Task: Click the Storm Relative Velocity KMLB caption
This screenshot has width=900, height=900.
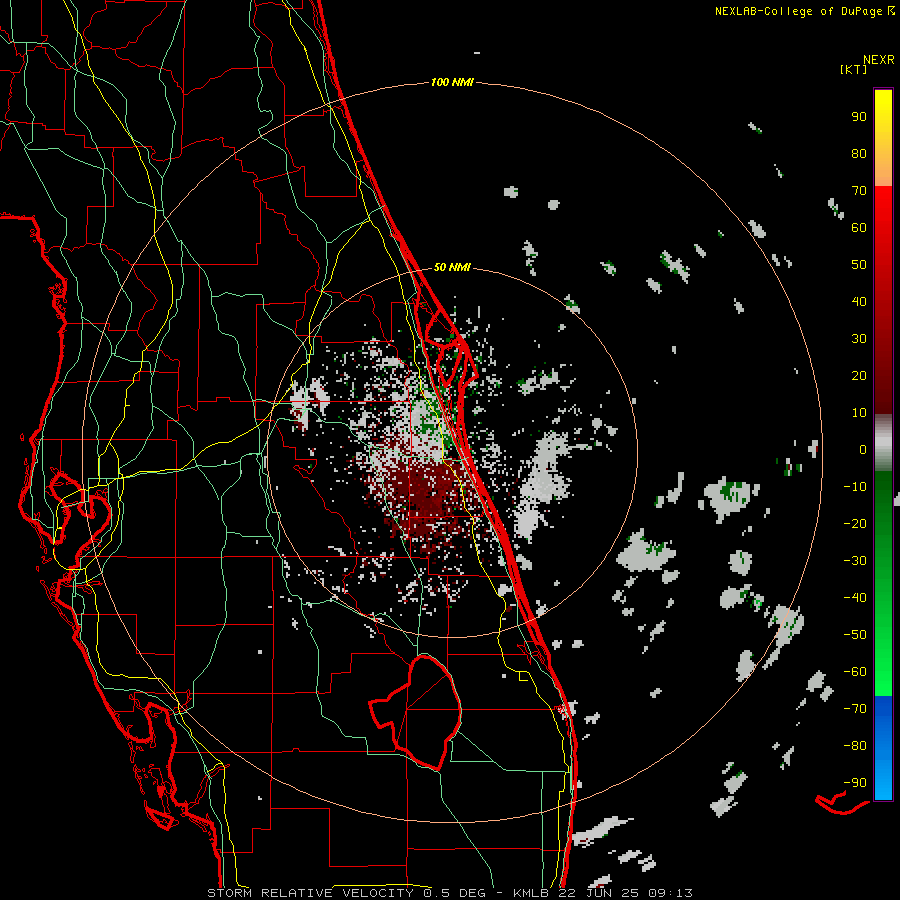Action: point(450,893)
